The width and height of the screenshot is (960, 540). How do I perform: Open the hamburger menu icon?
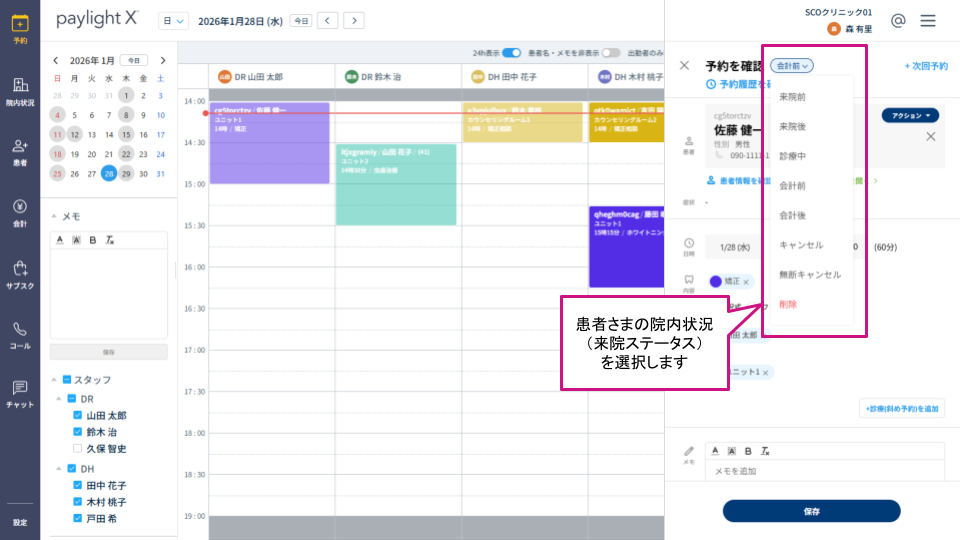tap(928, 21)
